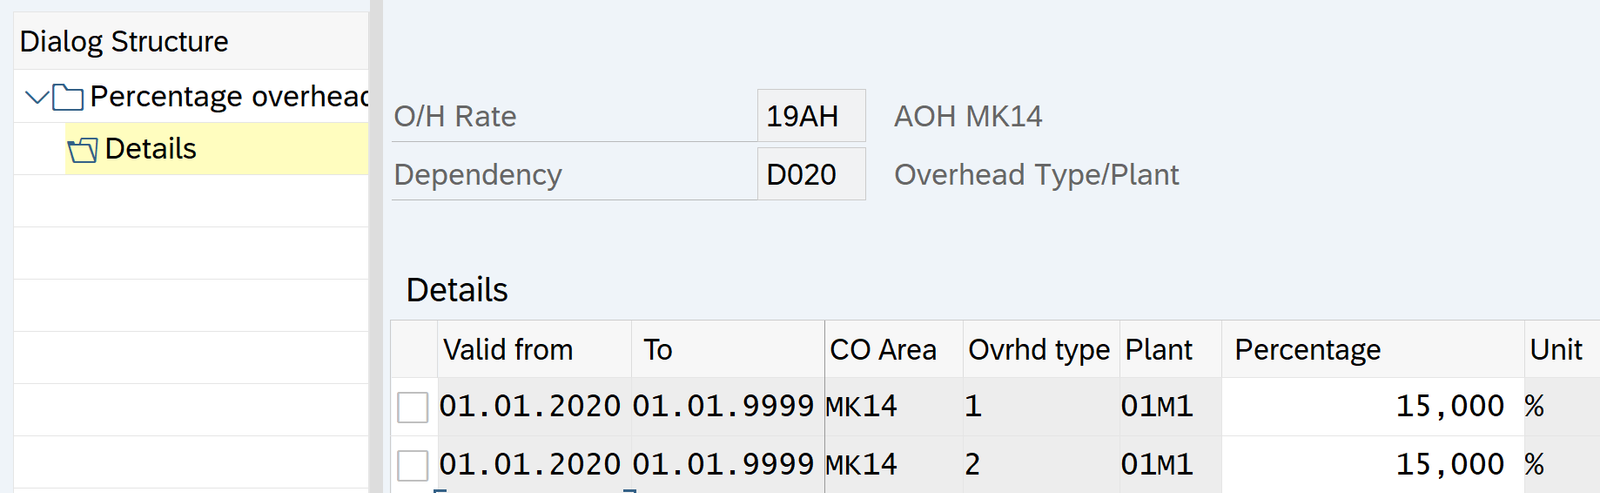Select the Ovrhd type column header
1600x493 pixels.
[1039, 350]
